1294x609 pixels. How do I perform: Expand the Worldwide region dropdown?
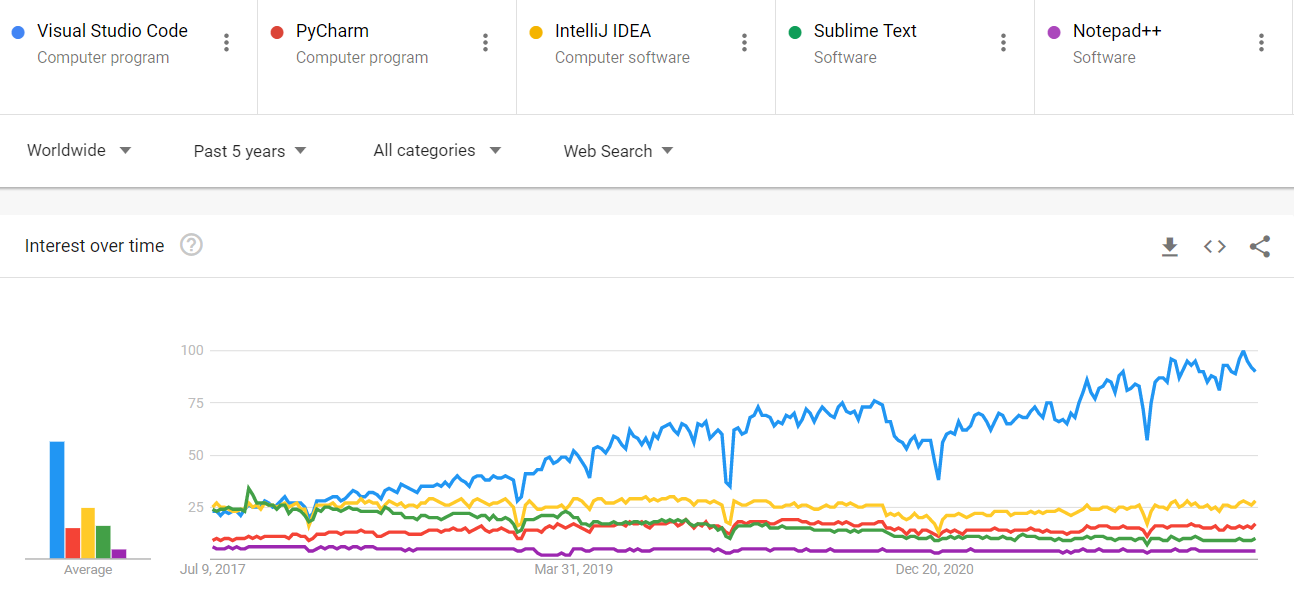[79, 150]
